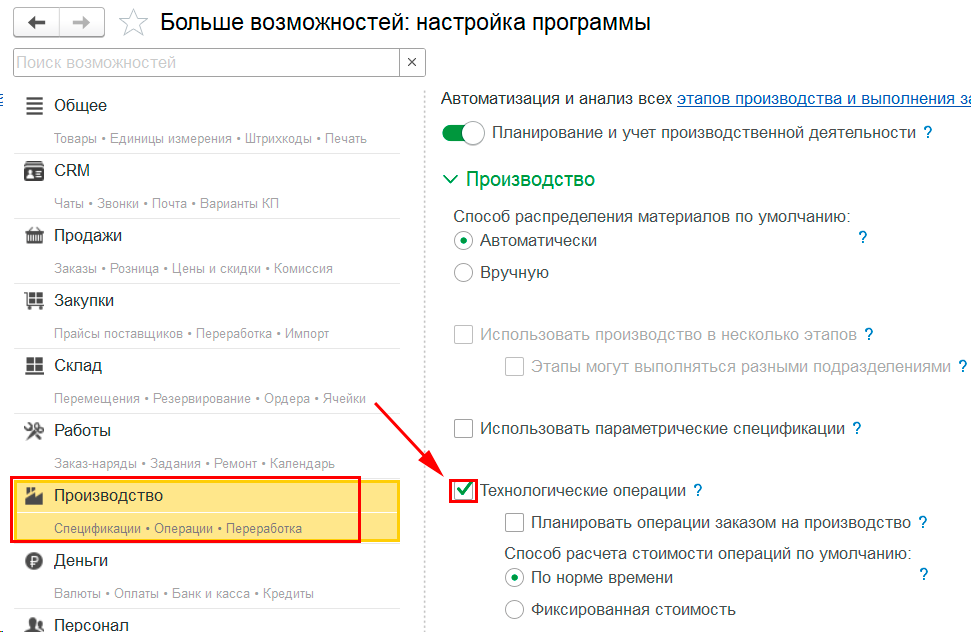Open help for parametric specifications option

pos(857,428)
